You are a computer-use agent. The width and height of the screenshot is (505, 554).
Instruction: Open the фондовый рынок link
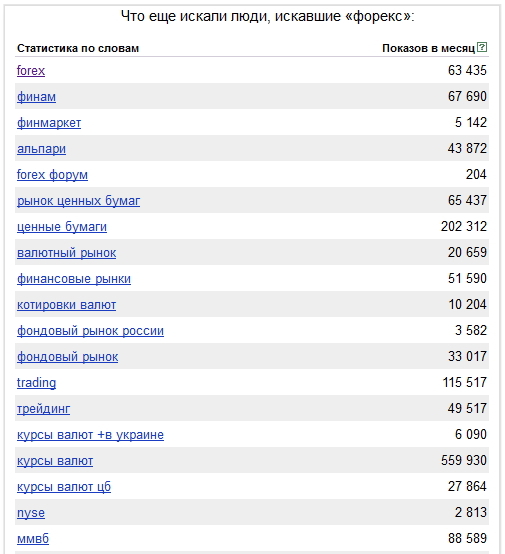67,356
